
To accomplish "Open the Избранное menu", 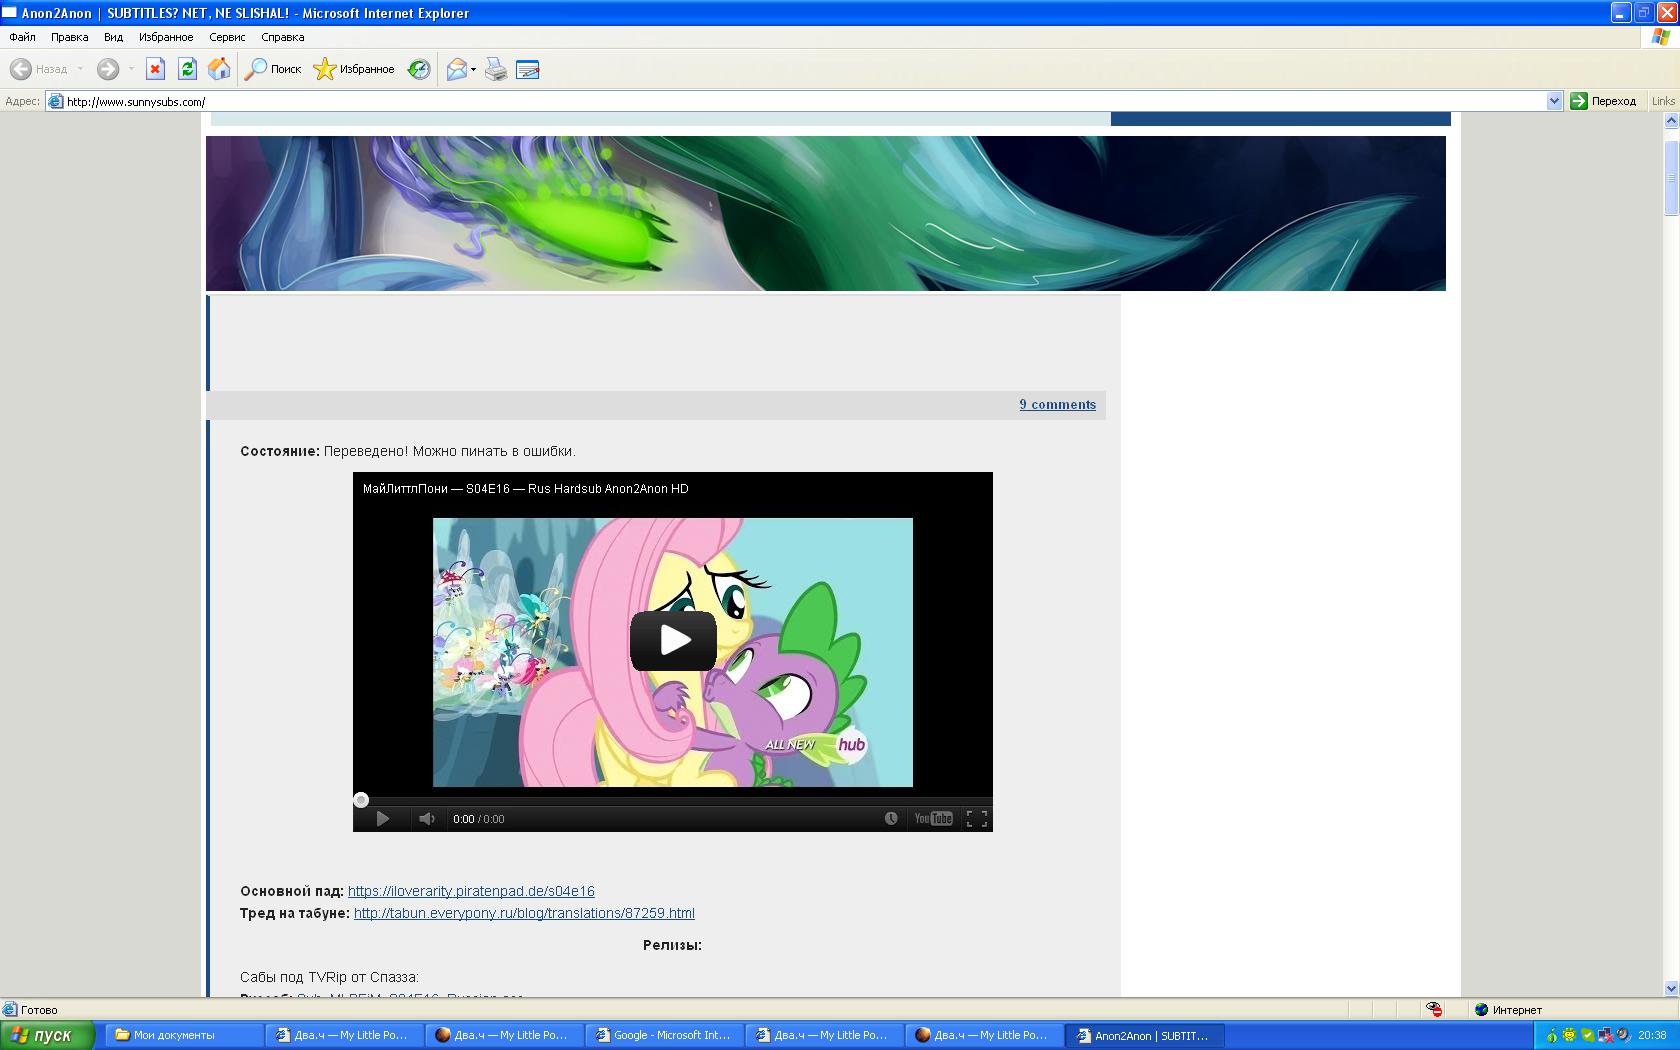I will click(166, 37).
